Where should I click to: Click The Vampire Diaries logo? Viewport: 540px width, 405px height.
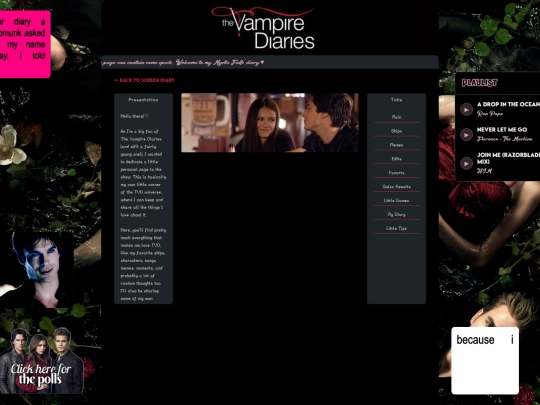click(x=263, y=28)
